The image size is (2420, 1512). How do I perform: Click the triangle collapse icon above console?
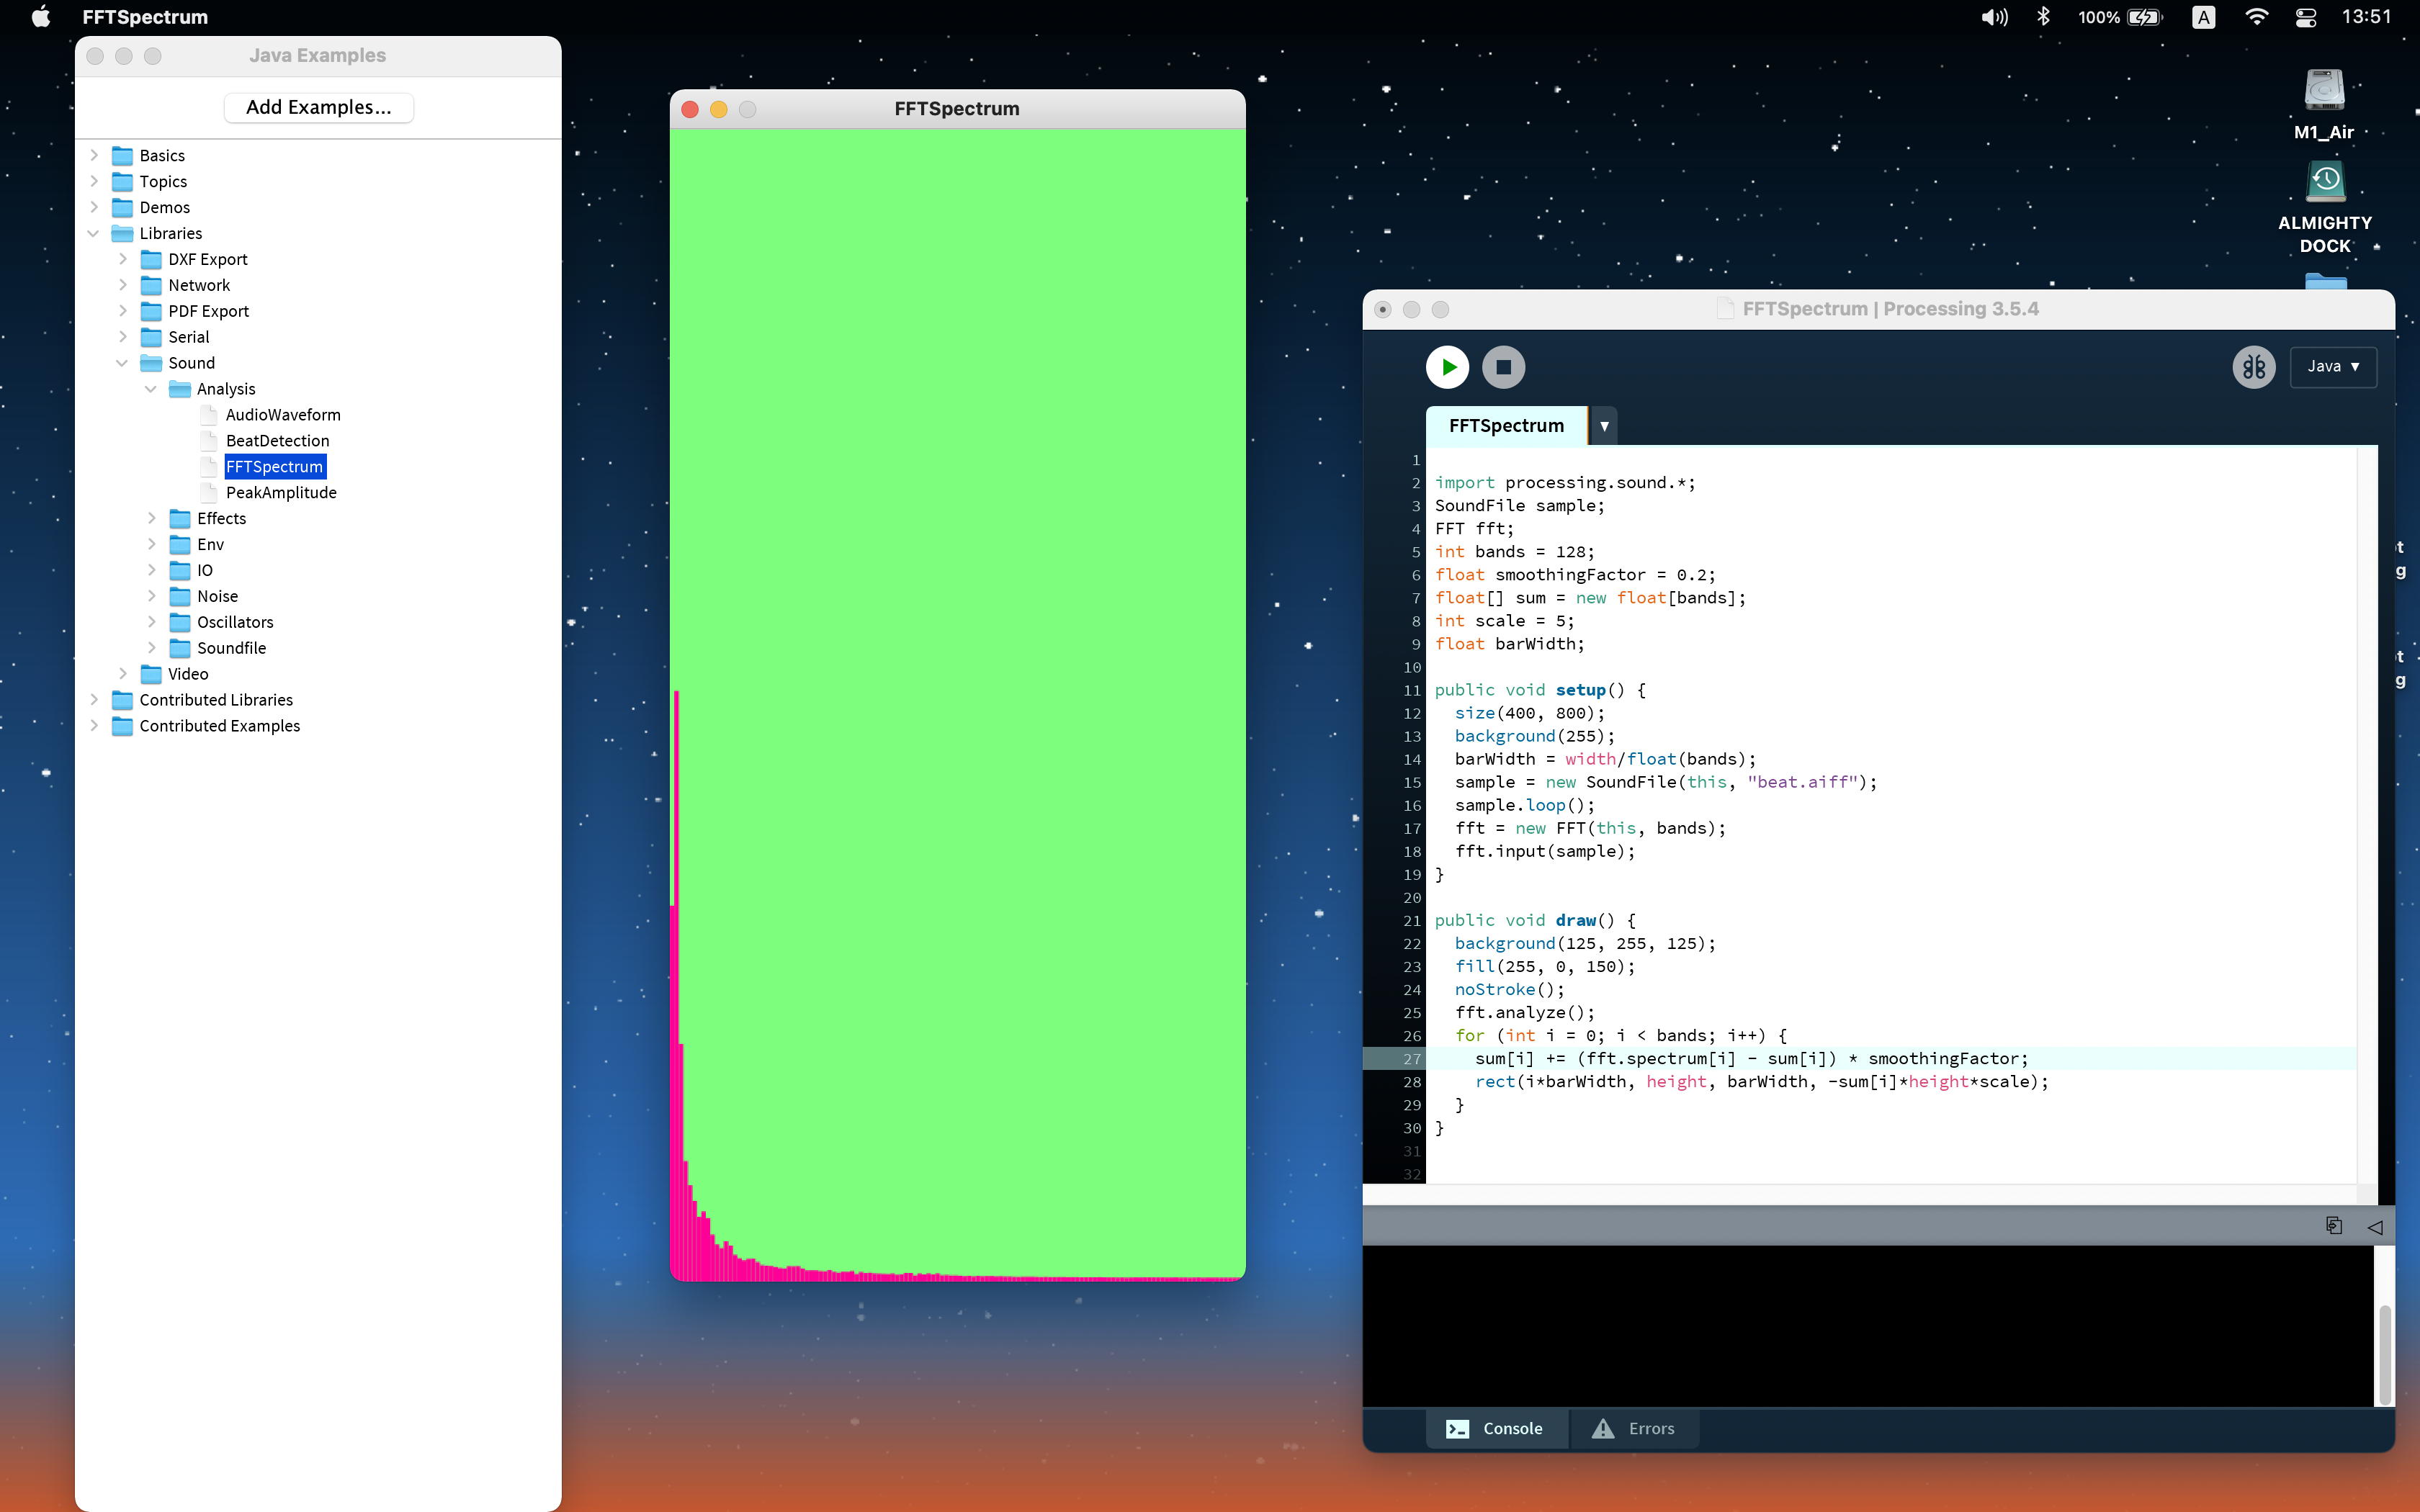[x=2375, y=1227]
